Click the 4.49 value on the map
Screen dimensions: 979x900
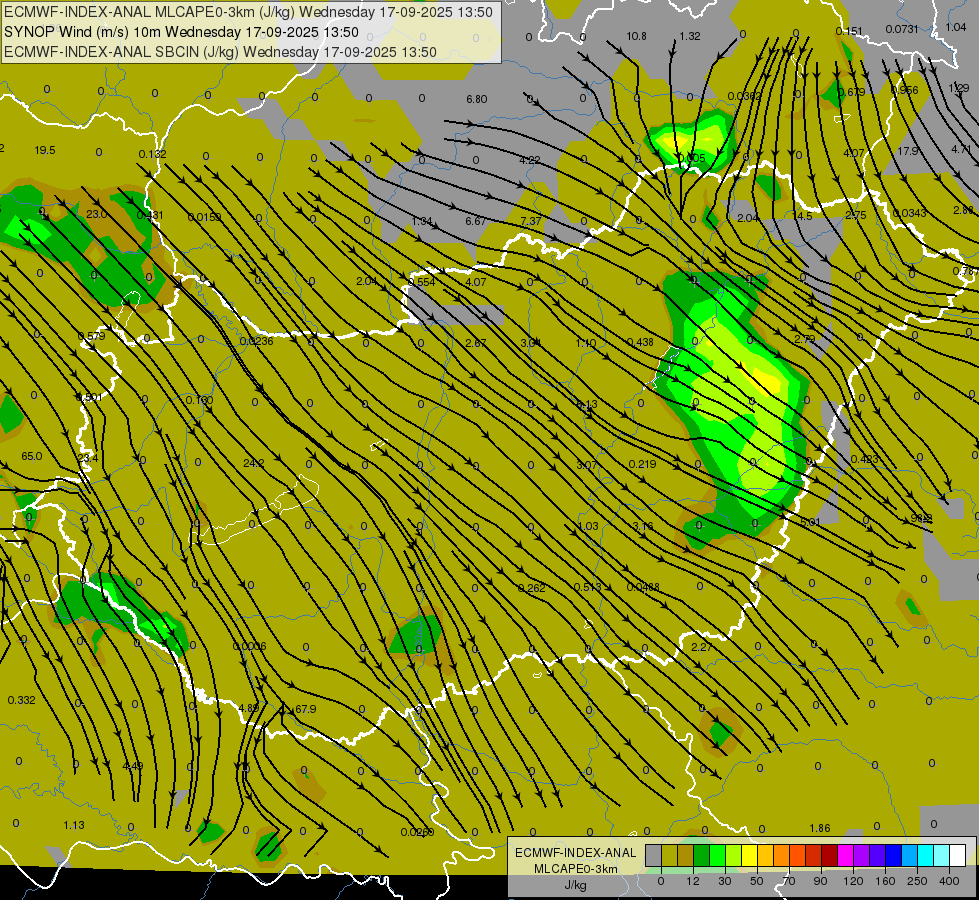tap(133, 766)
